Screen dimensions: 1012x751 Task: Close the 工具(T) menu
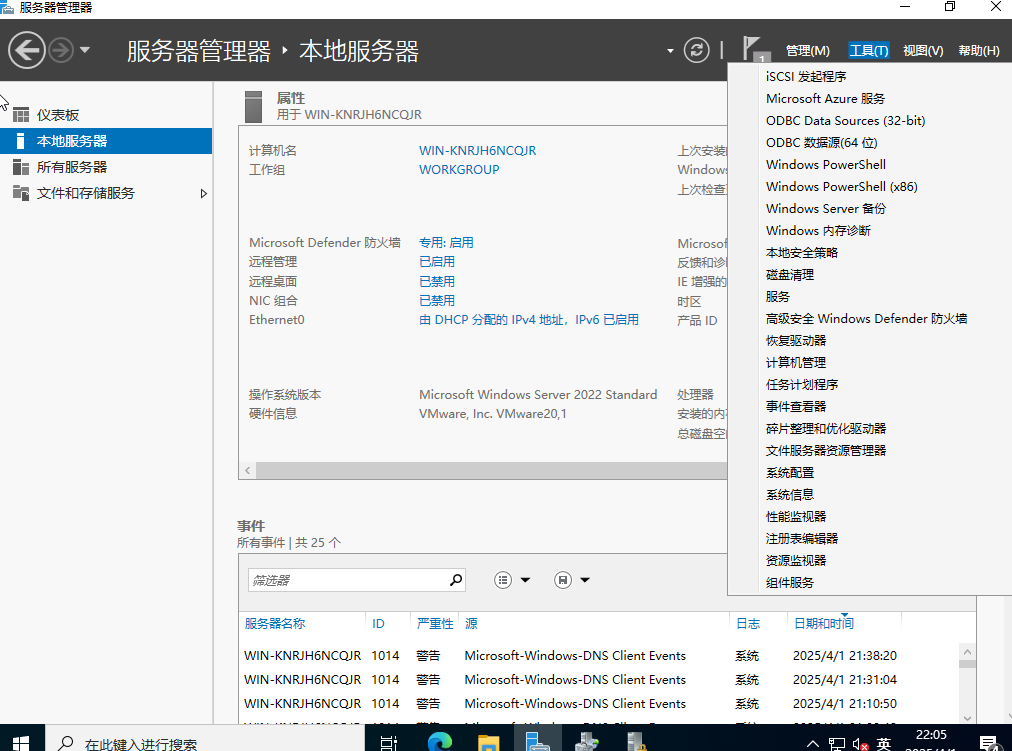point(869,50)
